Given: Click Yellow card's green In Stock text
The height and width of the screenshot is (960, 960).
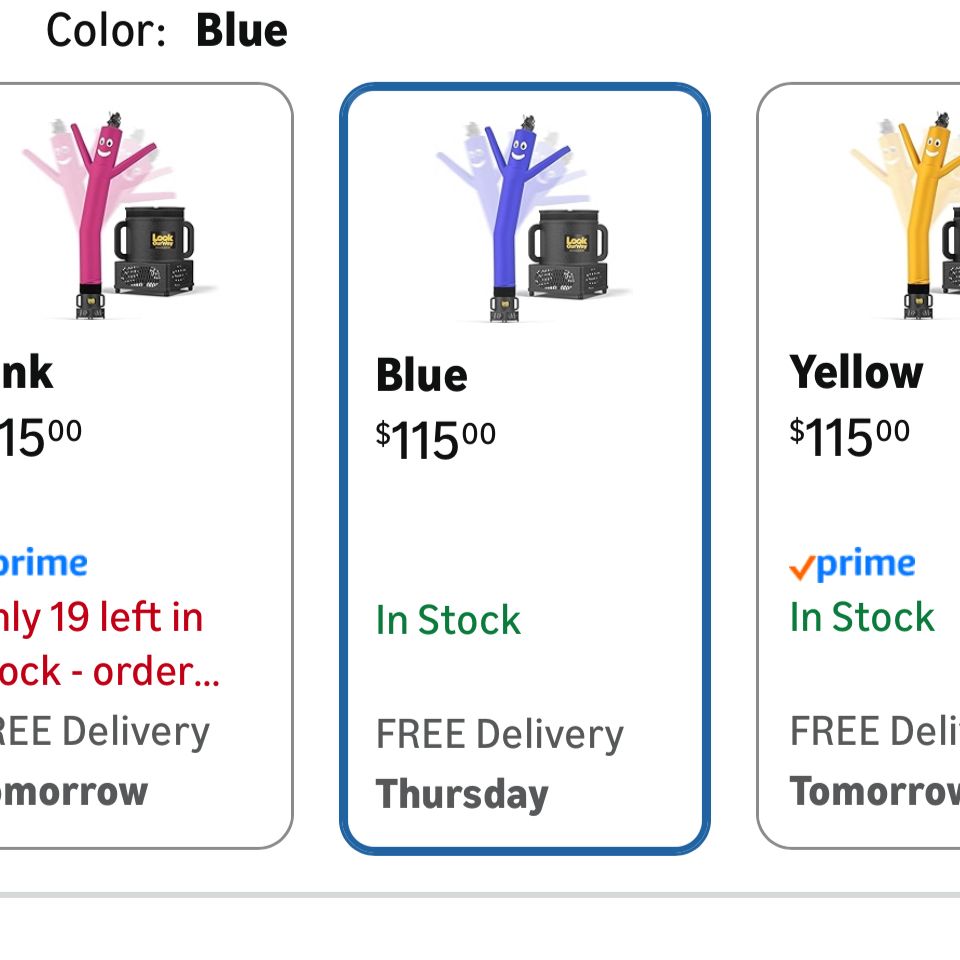Looking at the screenshot, I should tap(862, 617).
